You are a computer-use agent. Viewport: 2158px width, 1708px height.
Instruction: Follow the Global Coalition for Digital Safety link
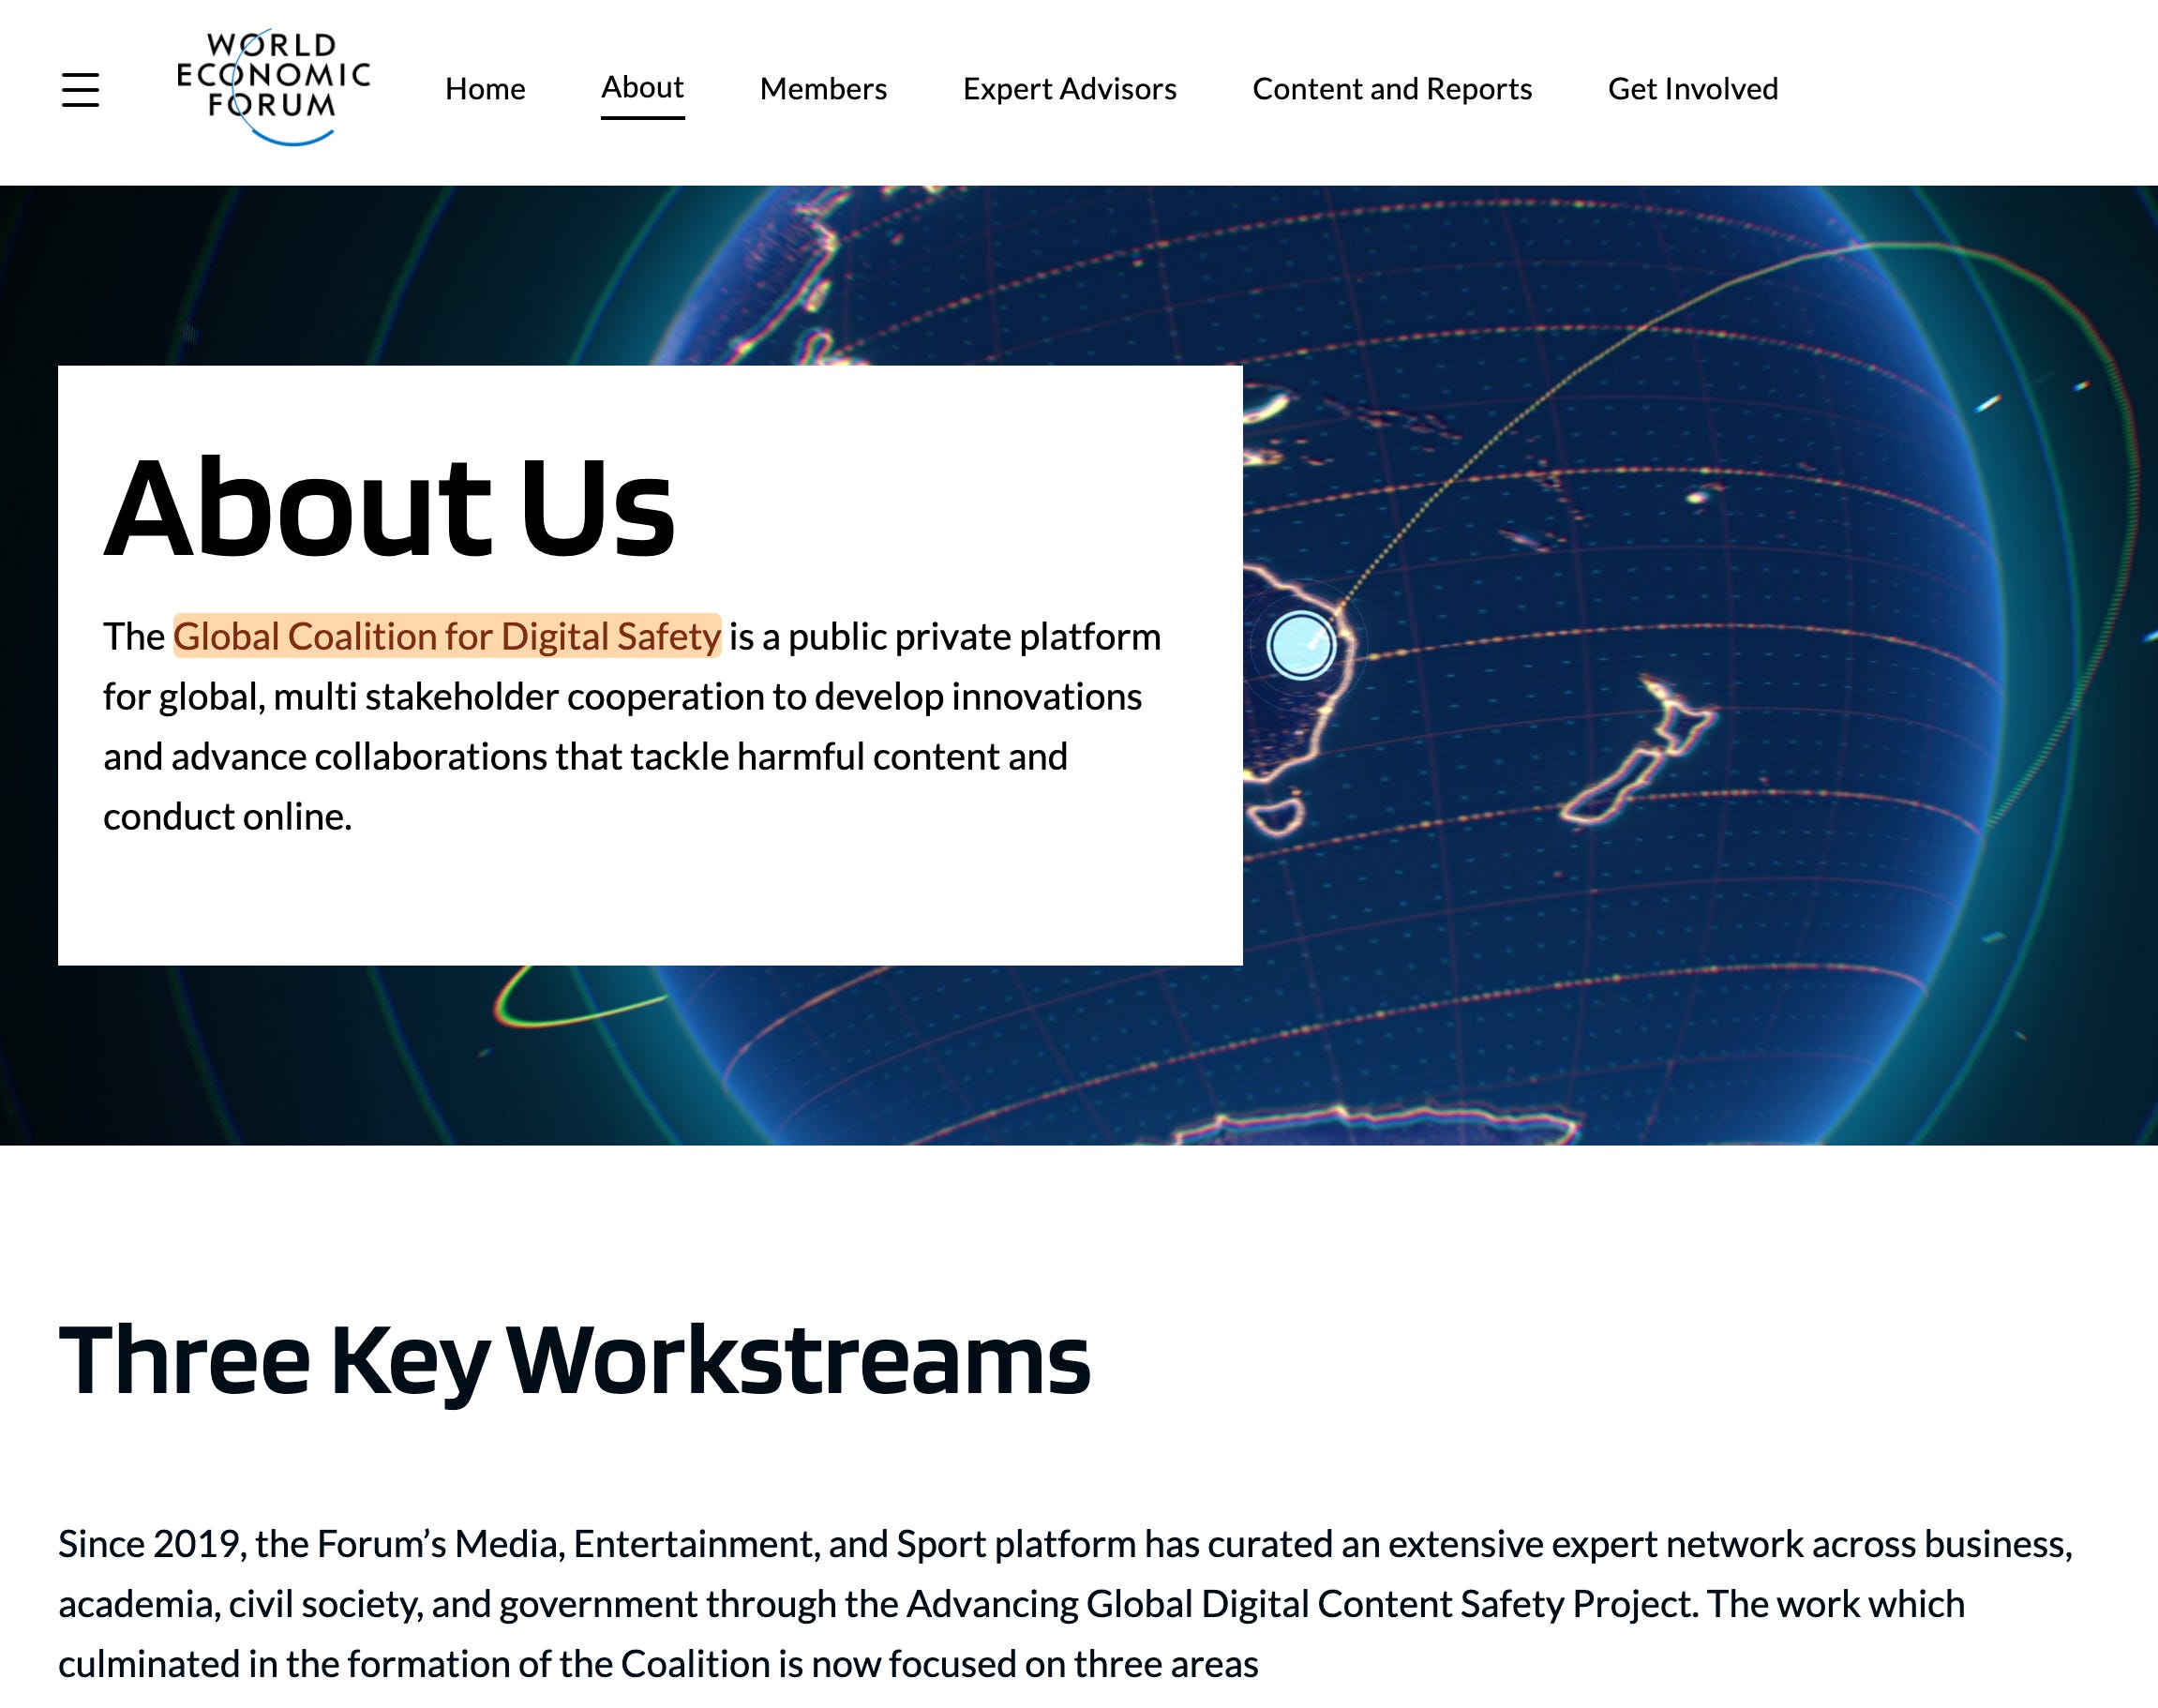[x=447, y=636]
